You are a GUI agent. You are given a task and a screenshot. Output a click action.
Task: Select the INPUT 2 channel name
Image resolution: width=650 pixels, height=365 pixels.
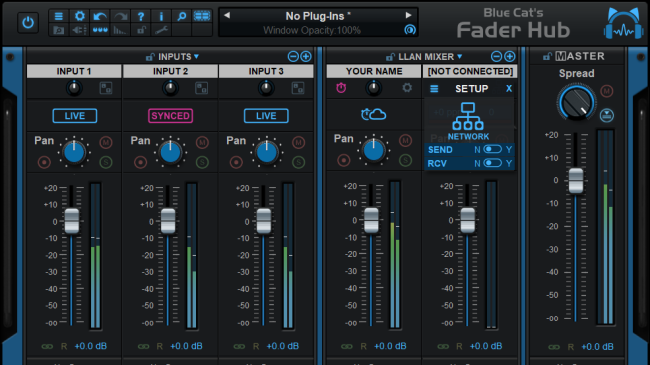pos(170,71)
